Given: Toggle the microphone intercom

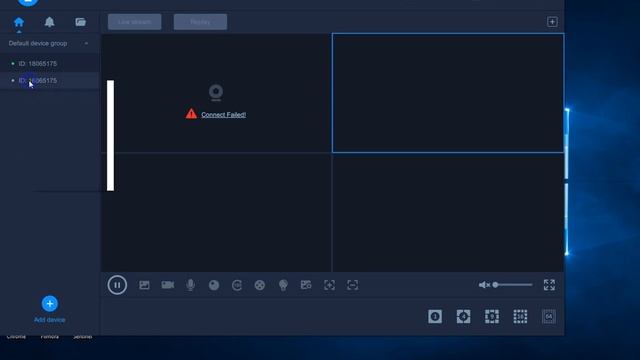Looking at the screenshot, I should click(190, 285).
